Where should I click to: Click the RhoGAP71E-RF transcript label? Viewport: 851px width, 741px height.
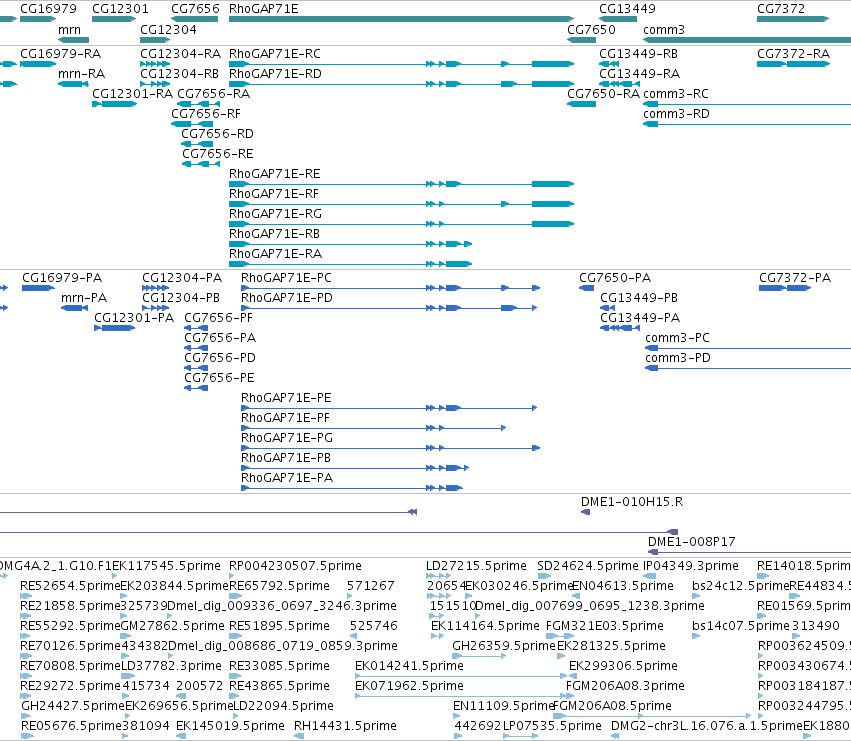[x=274, y=194]
